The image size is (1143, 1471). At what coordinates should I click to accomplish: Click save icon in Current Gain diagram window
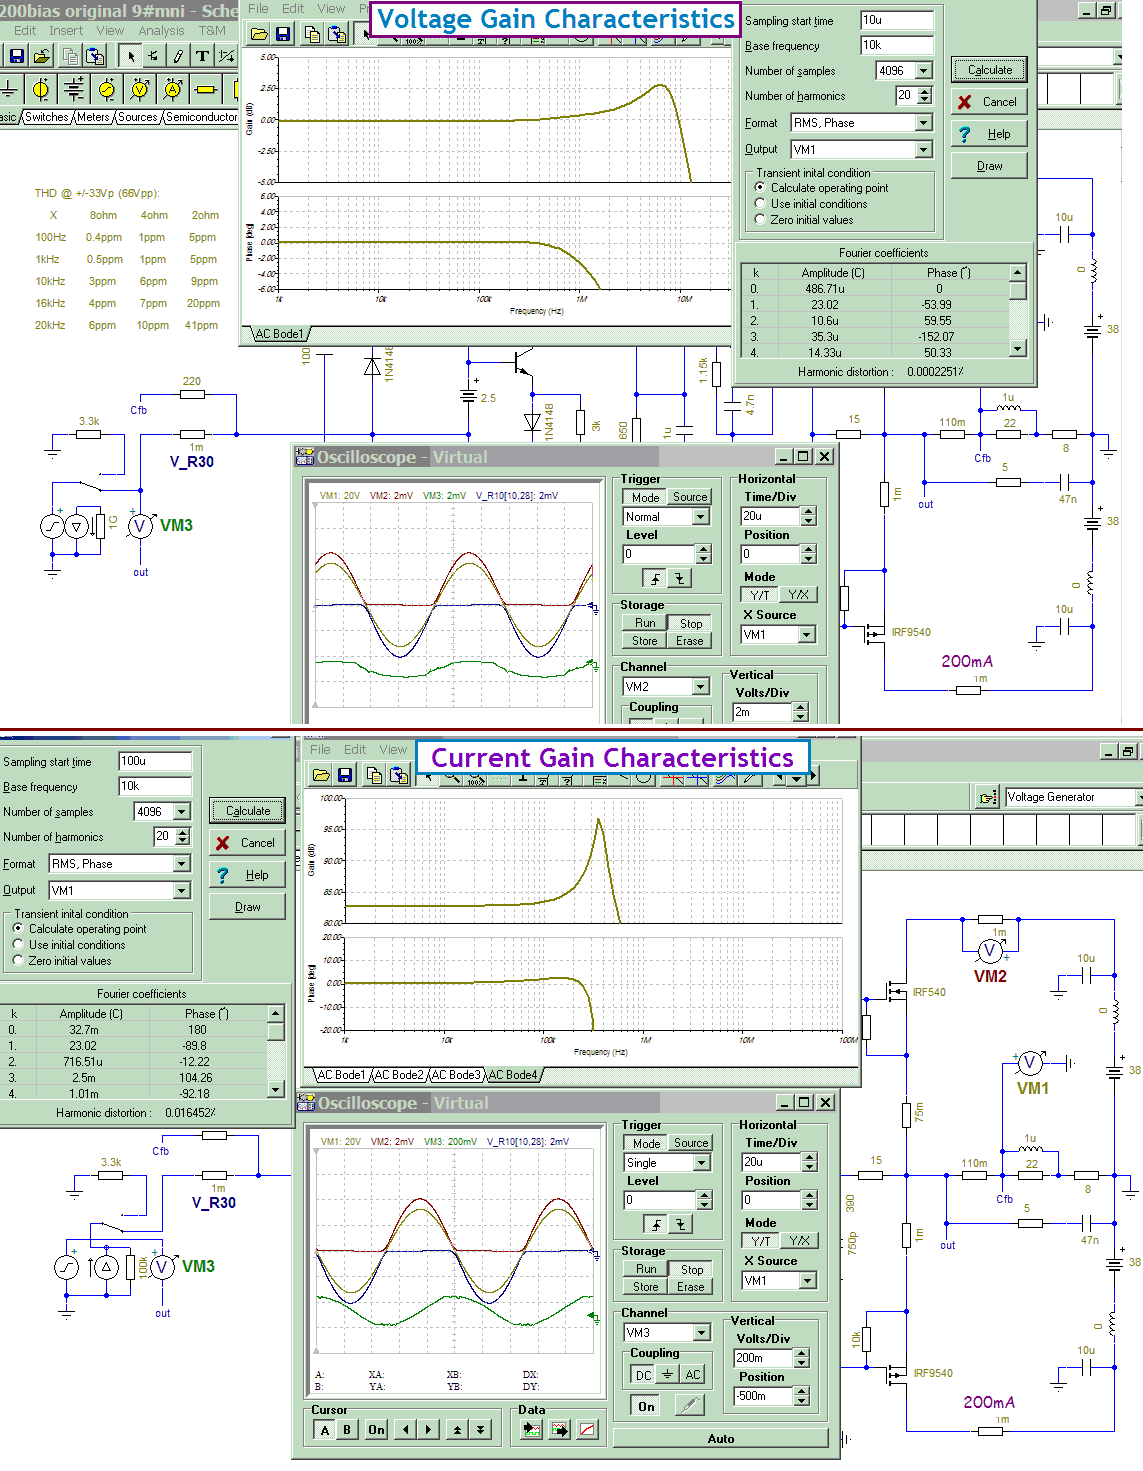tap(345, 775)
